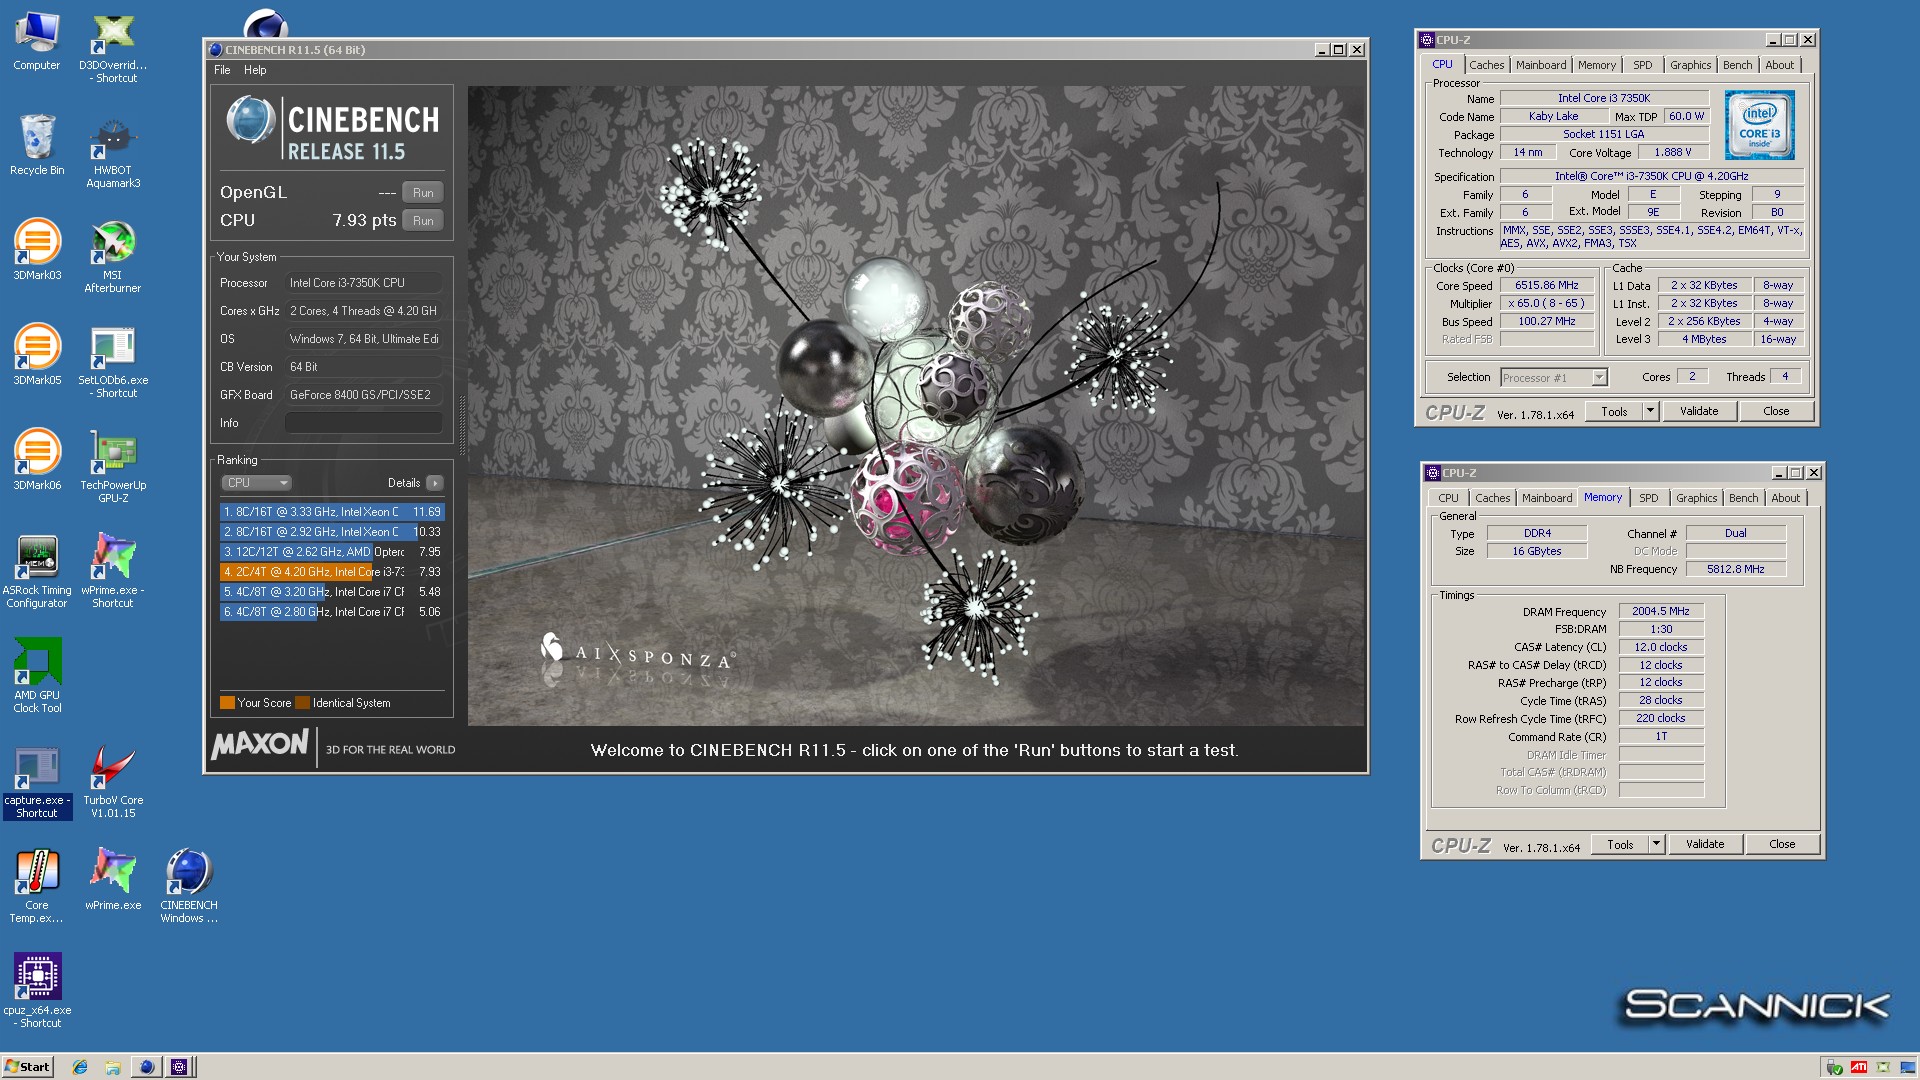
Task: Click the Start button
Action: tap(27, 1067)
